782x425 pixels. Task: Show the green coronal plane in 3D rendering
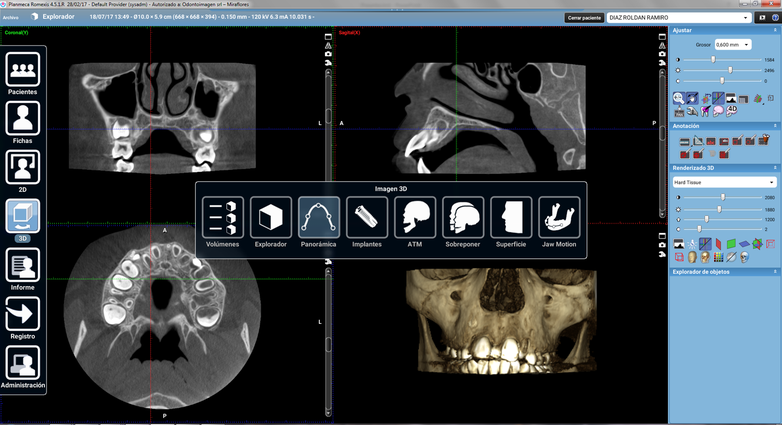click(x=731, y=243)
